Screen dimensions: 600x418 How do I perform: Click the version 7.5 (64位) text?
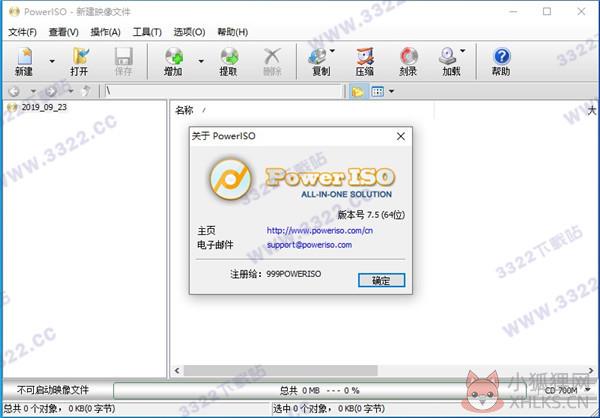click(x=371, y=215)
